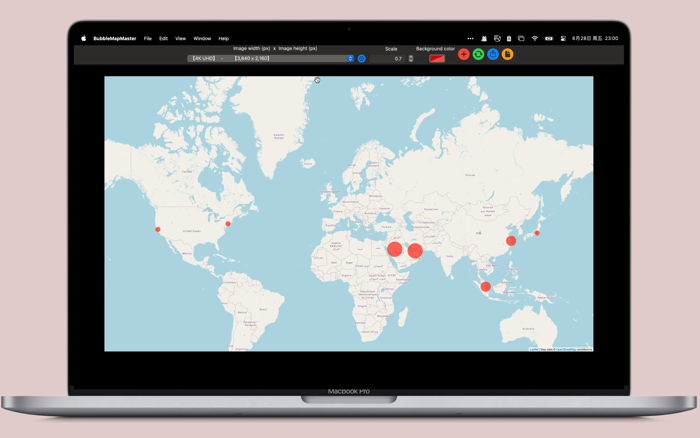
Task: Click the bubble near Singapore
Action: click(486, 287)
